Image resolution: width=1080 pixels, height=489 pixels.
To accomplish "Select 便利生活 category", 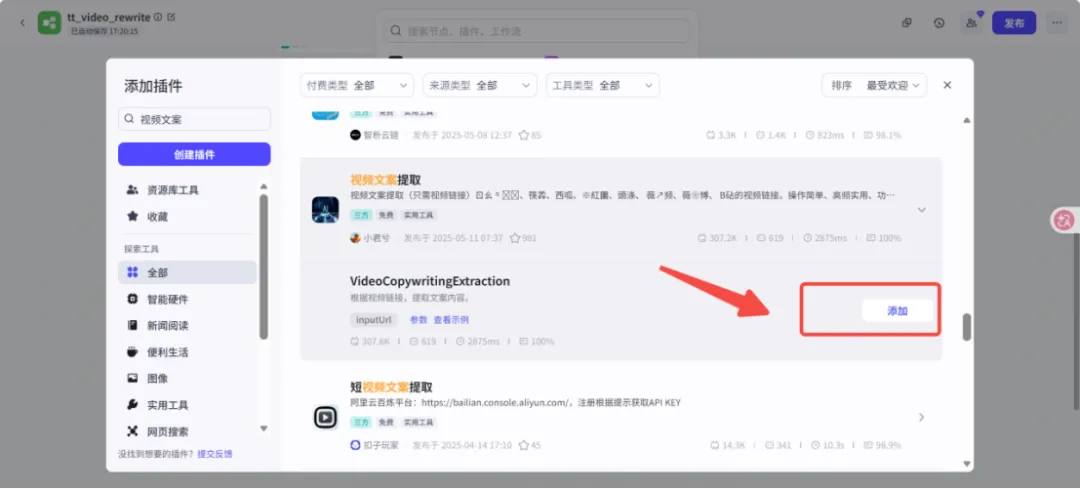I will [x=187, y=352].
